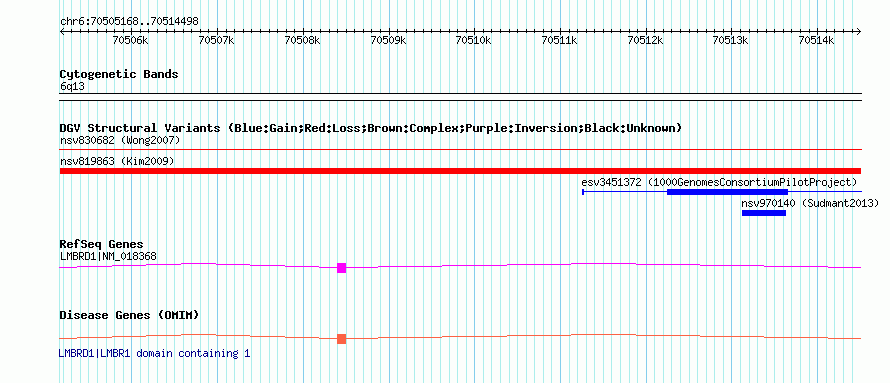Click the 6q13 cytogenetic band label
This screenshot has width=890, height=383.
72,87
